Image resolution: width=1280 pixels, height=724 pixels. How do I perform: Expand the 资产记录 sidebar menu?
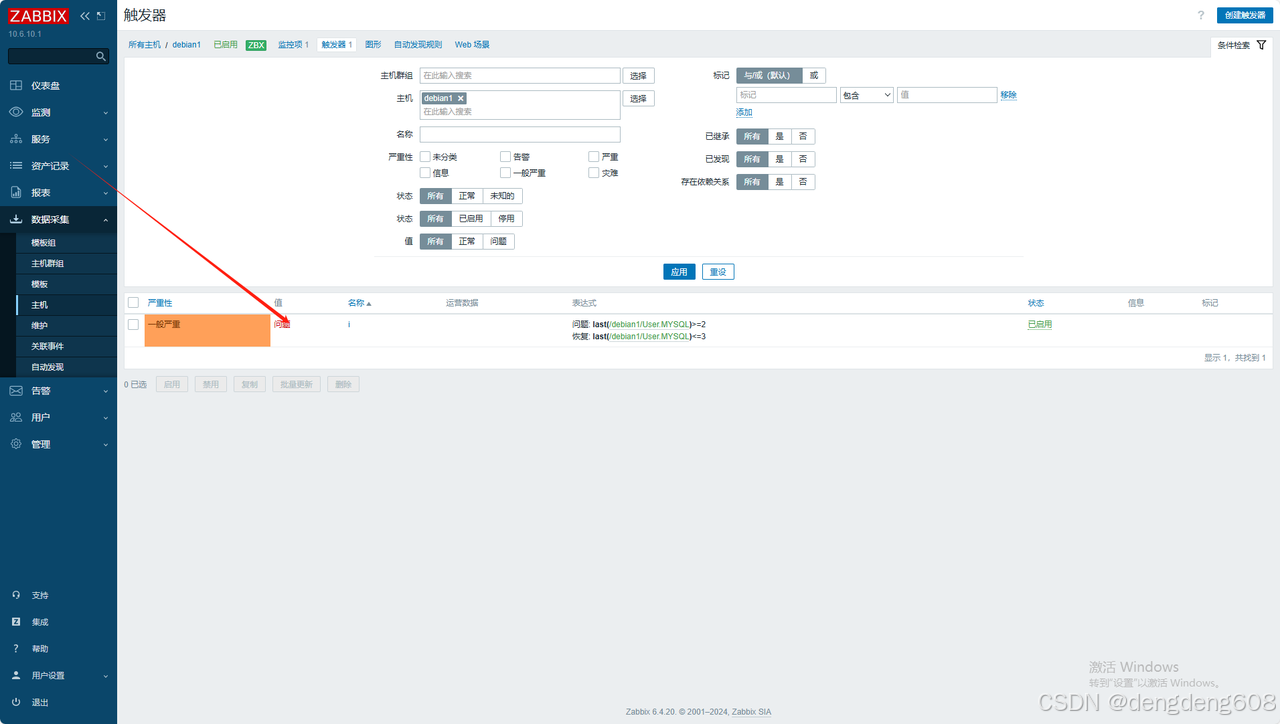pyautogui.click(x=106, y=166)
